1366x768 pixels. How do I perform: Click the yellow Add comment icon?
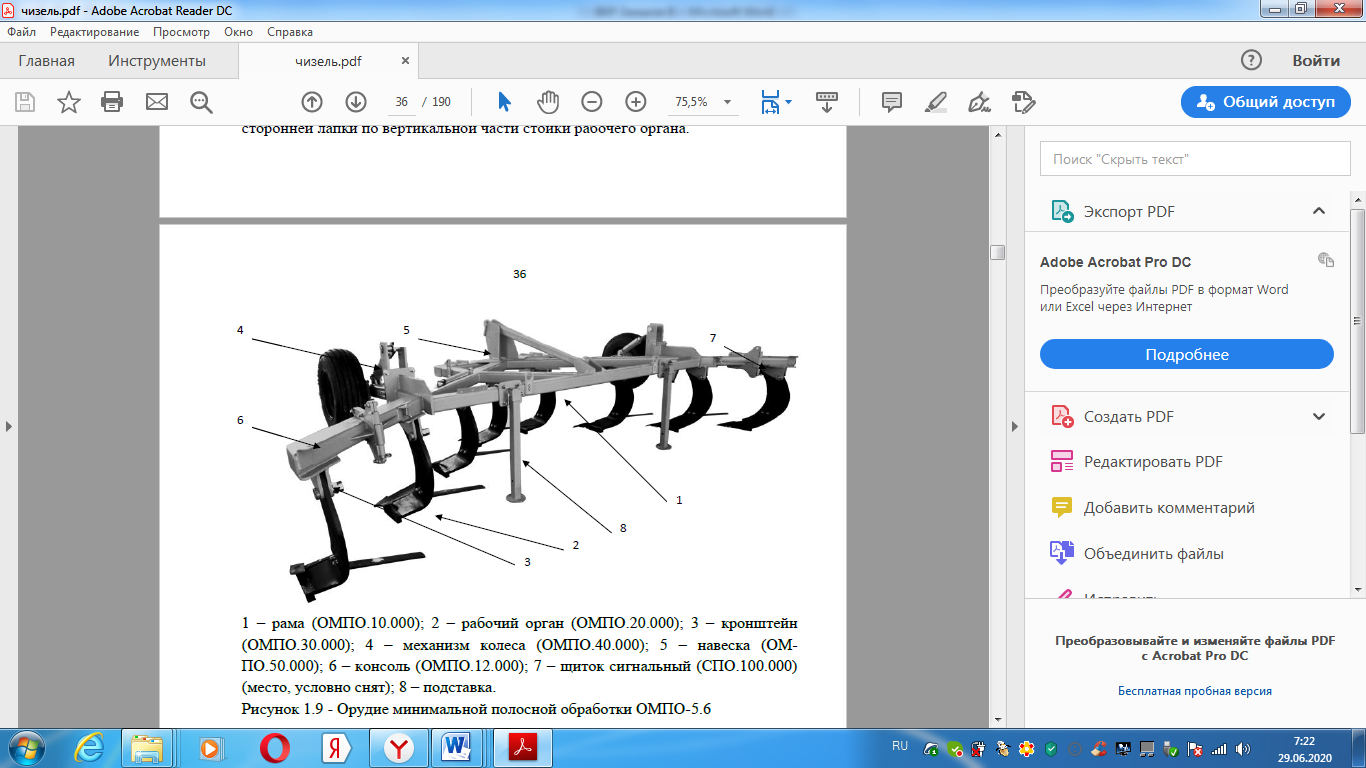pyautogui.click(x=1061, y=507)
